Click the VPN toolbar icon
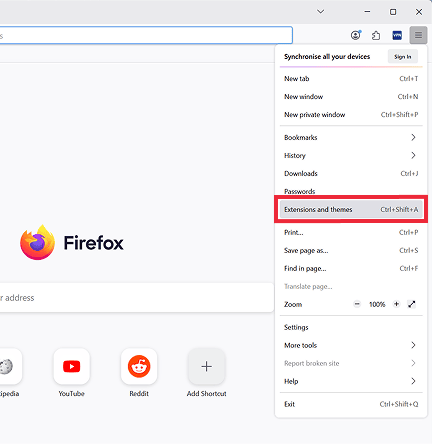Image resolution: width=432 pixels, height=444 pixels. click(397, 35)
